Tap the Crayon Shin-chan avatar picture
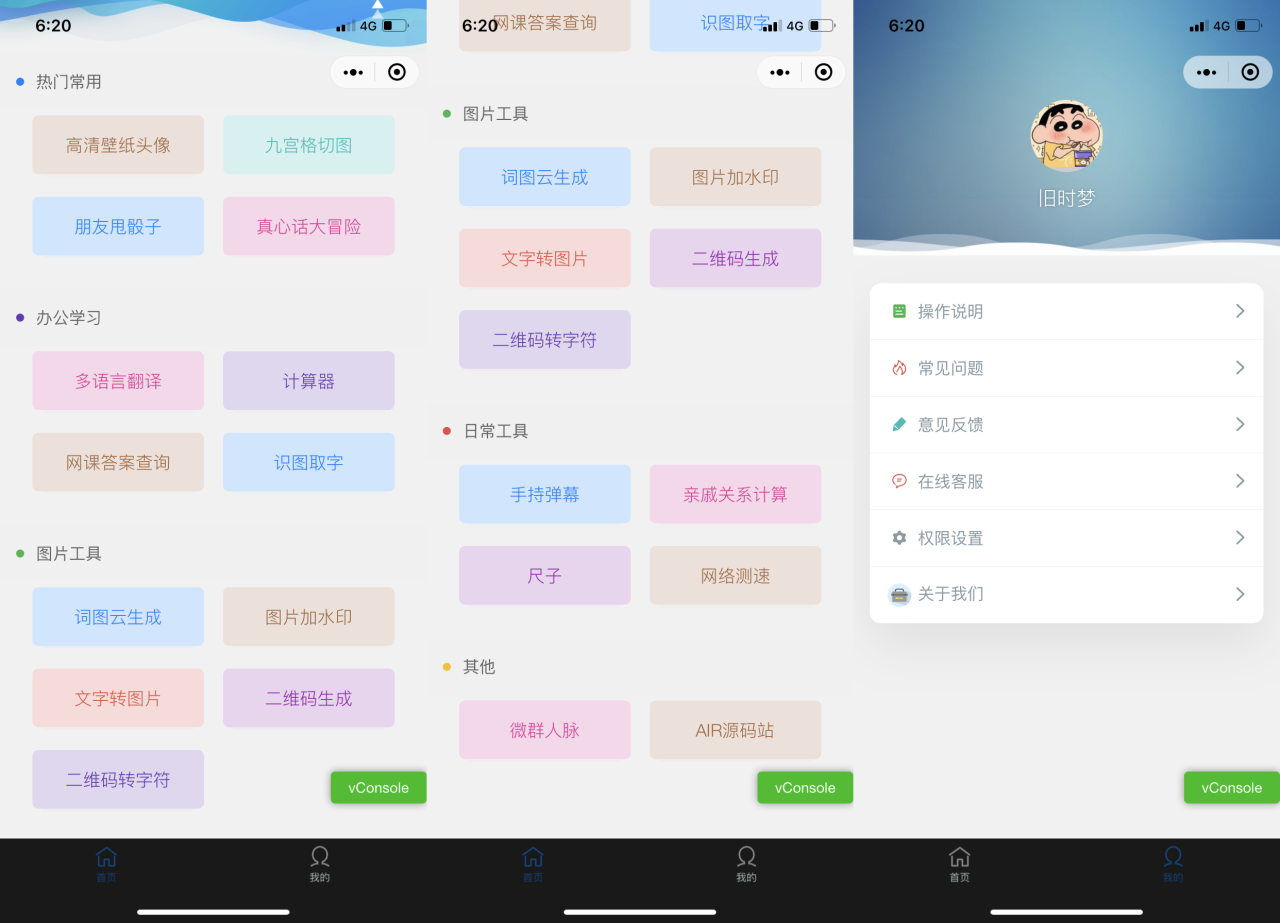The height and width of the screenshot is (923, 1280). pyautogui.click(x=1066, y=136)
